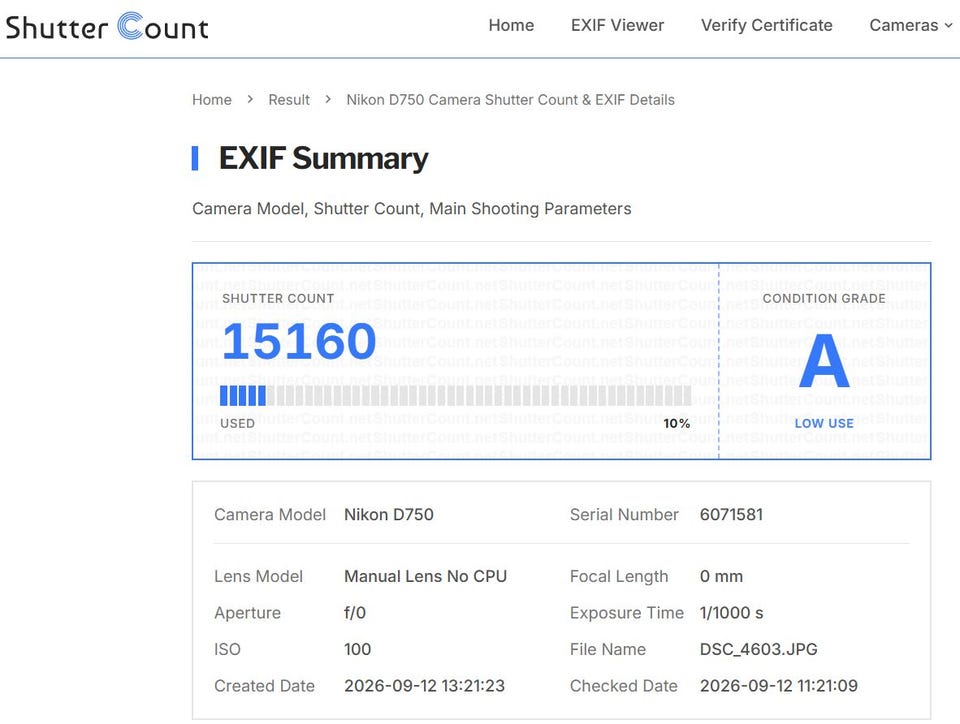The width and height of the screenshot is (960, 724).
Task: Click created date 2026-09-12 13:21:23
Action: (424, 686)
